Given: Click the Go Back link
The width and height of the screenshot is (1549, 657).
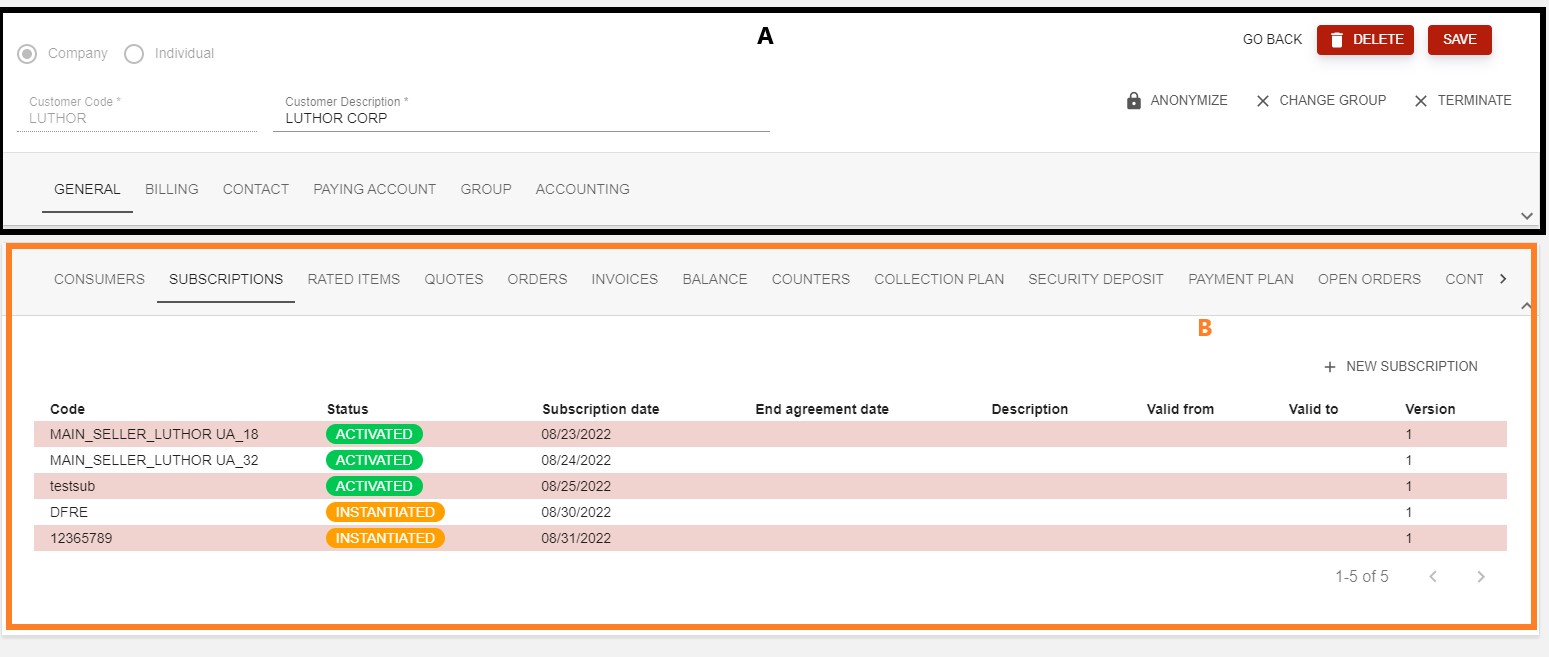Looking at the screenshot, I should coord(1272,40).
